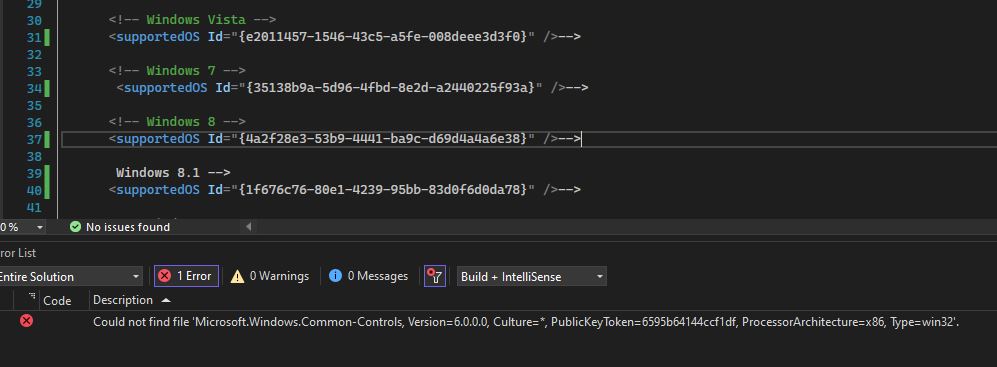Viewport: 997px width, 367px height.
Task: Click the small icon left of the Code column
Action: coord(32,296)
